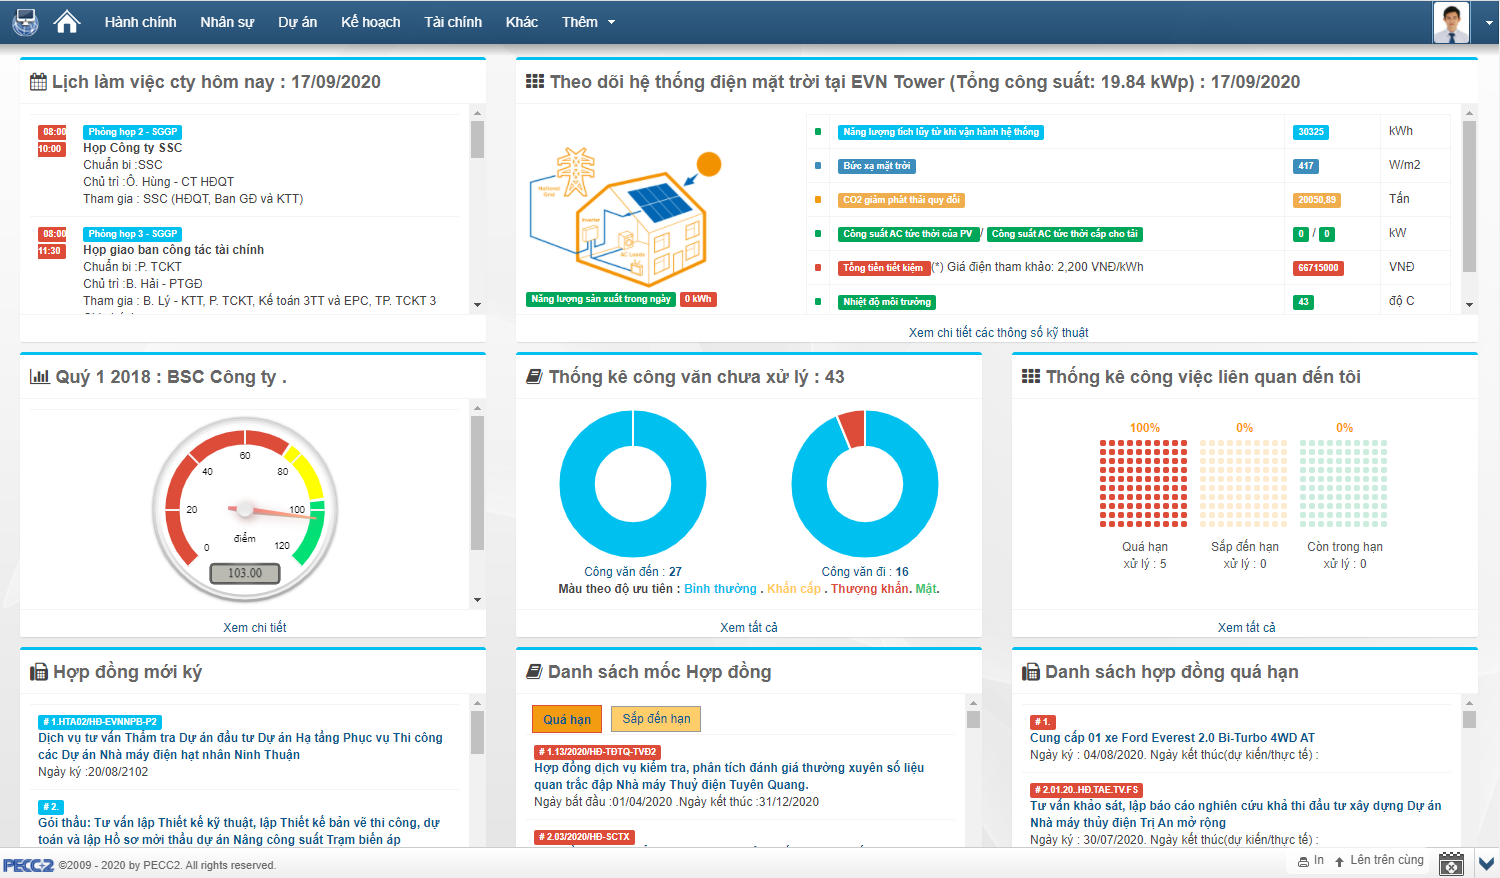Open the user profile avatar
Viewport: 1500px width, 878px height.
[1450, 22]
